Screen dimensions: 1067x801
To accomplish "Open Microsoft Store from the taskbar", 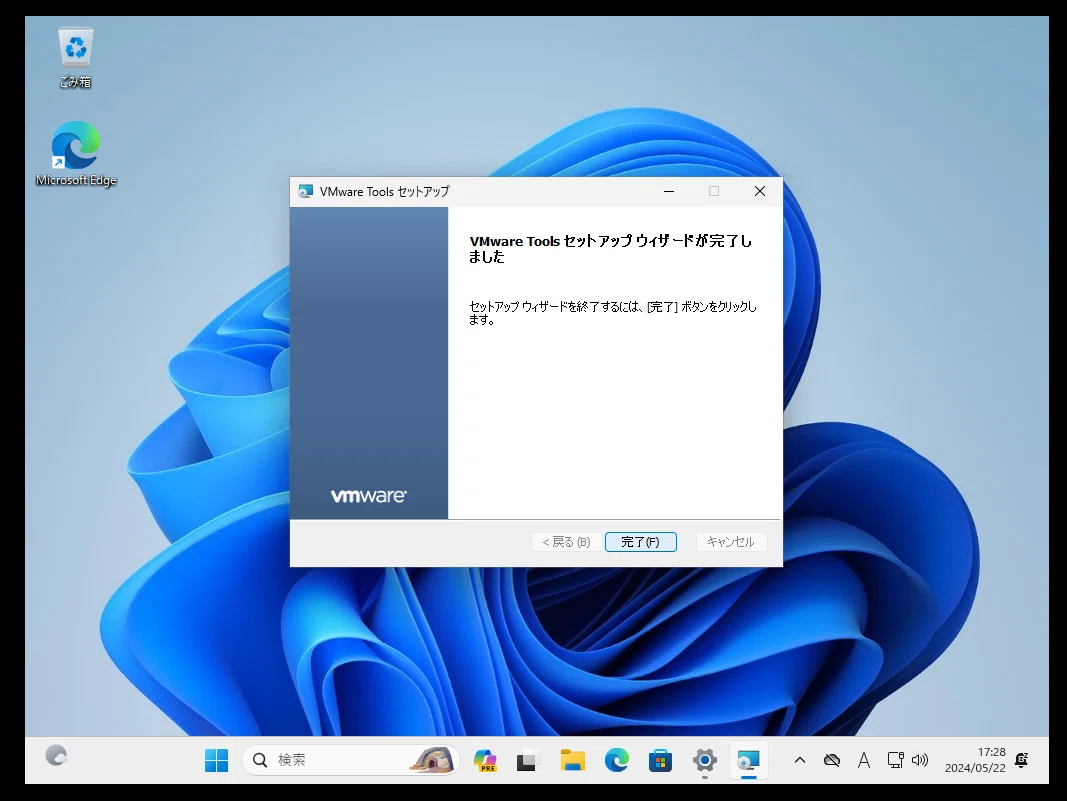I will pyautogui.click(x=660, y=760).
